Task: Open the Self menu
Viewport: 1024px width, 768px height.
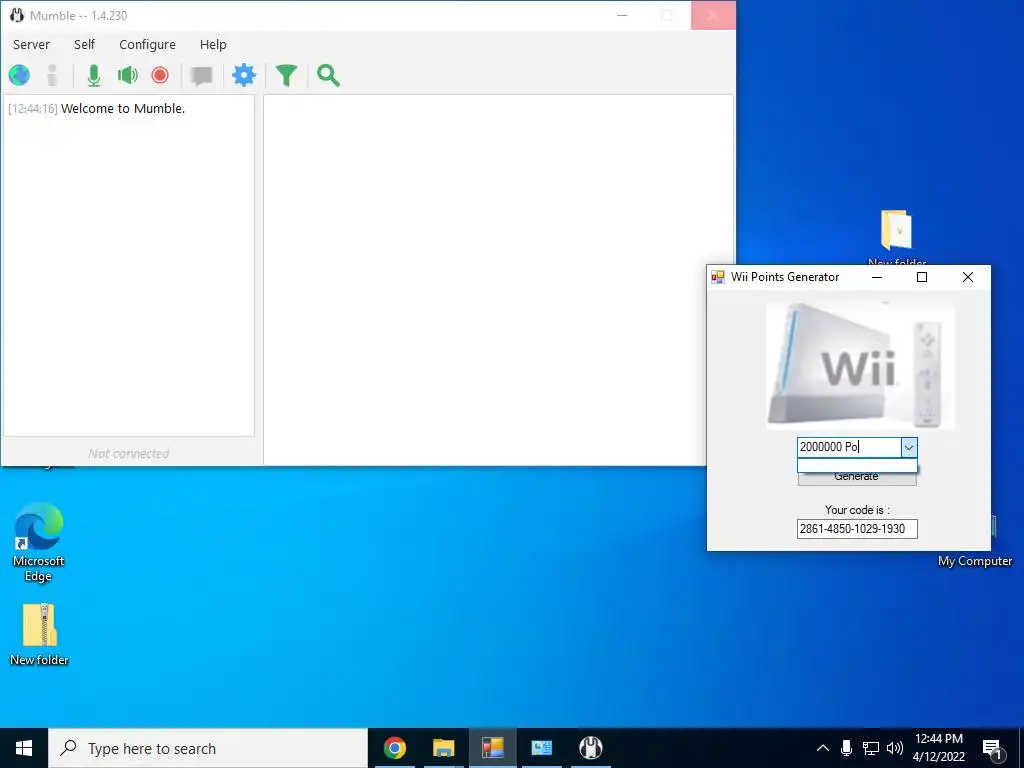Action: click(x=84, y=44)
